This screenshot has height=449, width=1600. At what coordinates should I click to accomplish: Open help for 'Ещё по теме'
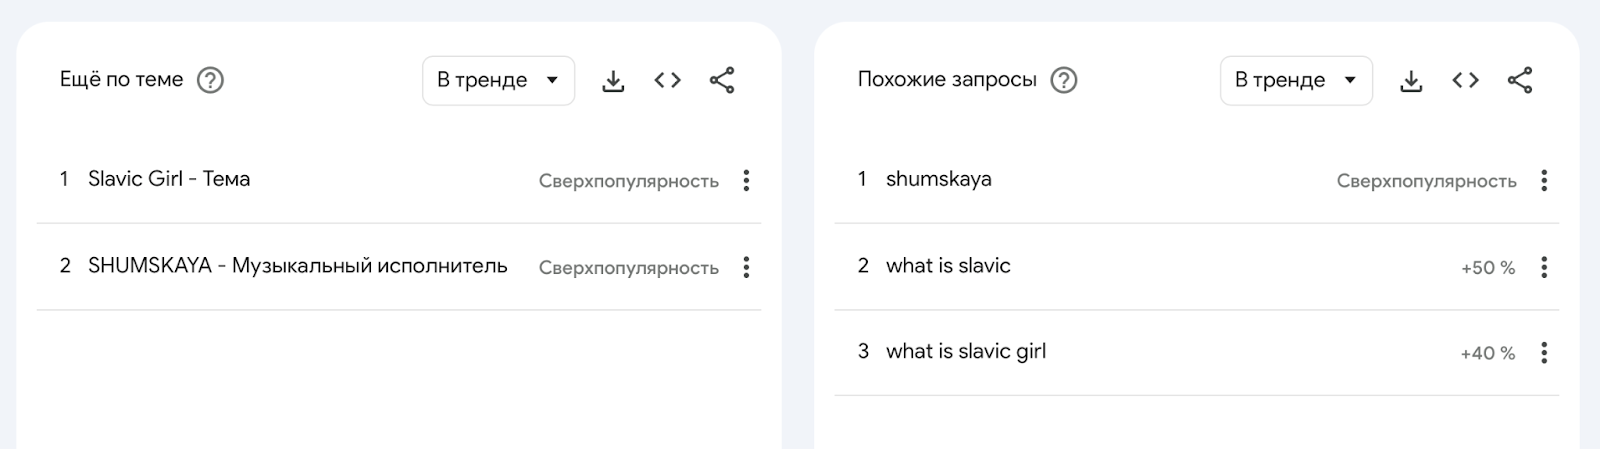(210, 80)
